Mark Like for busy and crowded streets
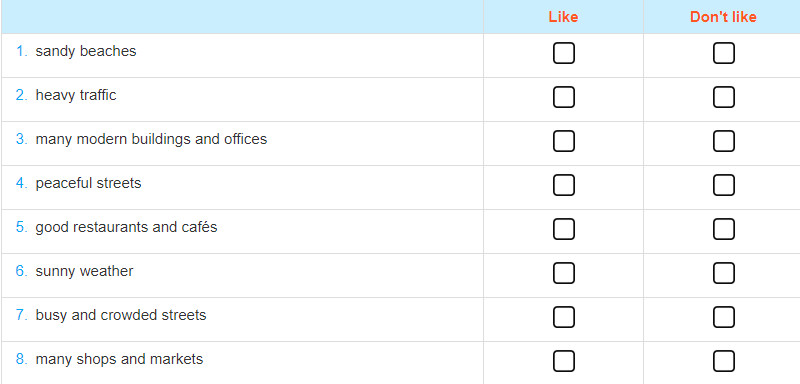This screenshot has height=384, width=800. (x=563, y=317)
